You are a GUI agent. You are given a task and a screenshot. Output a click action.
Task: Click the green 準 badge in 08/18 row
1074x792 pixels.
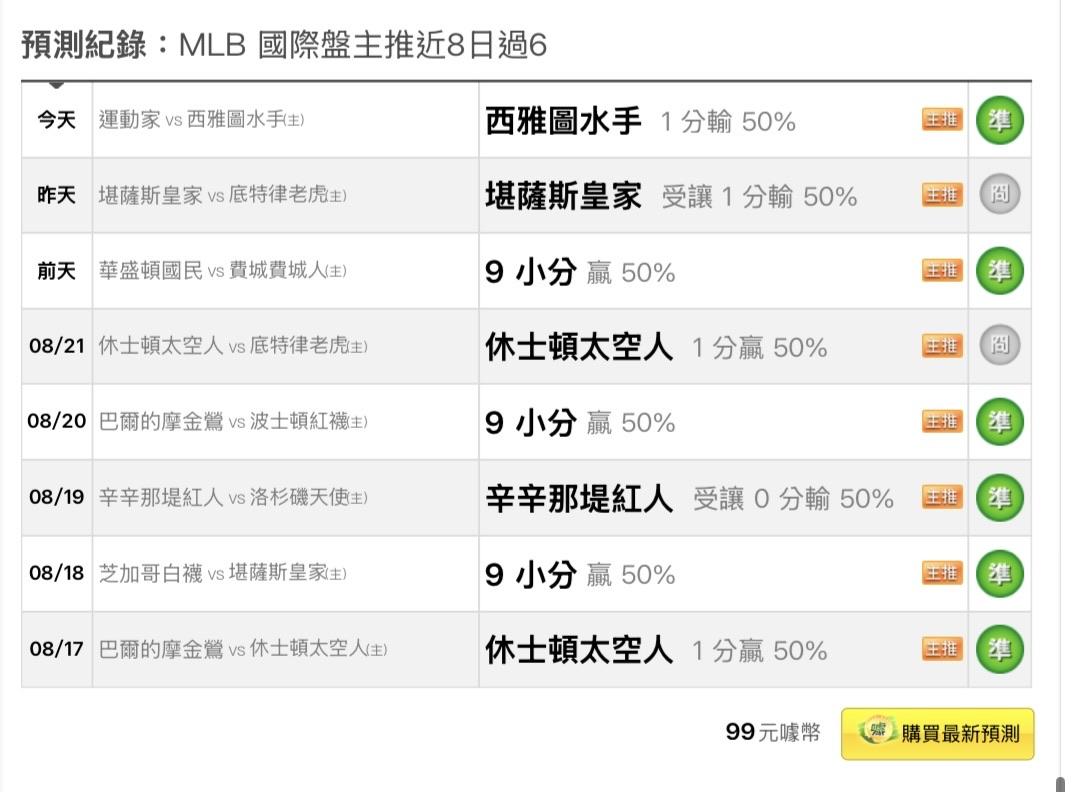[999, 573]
